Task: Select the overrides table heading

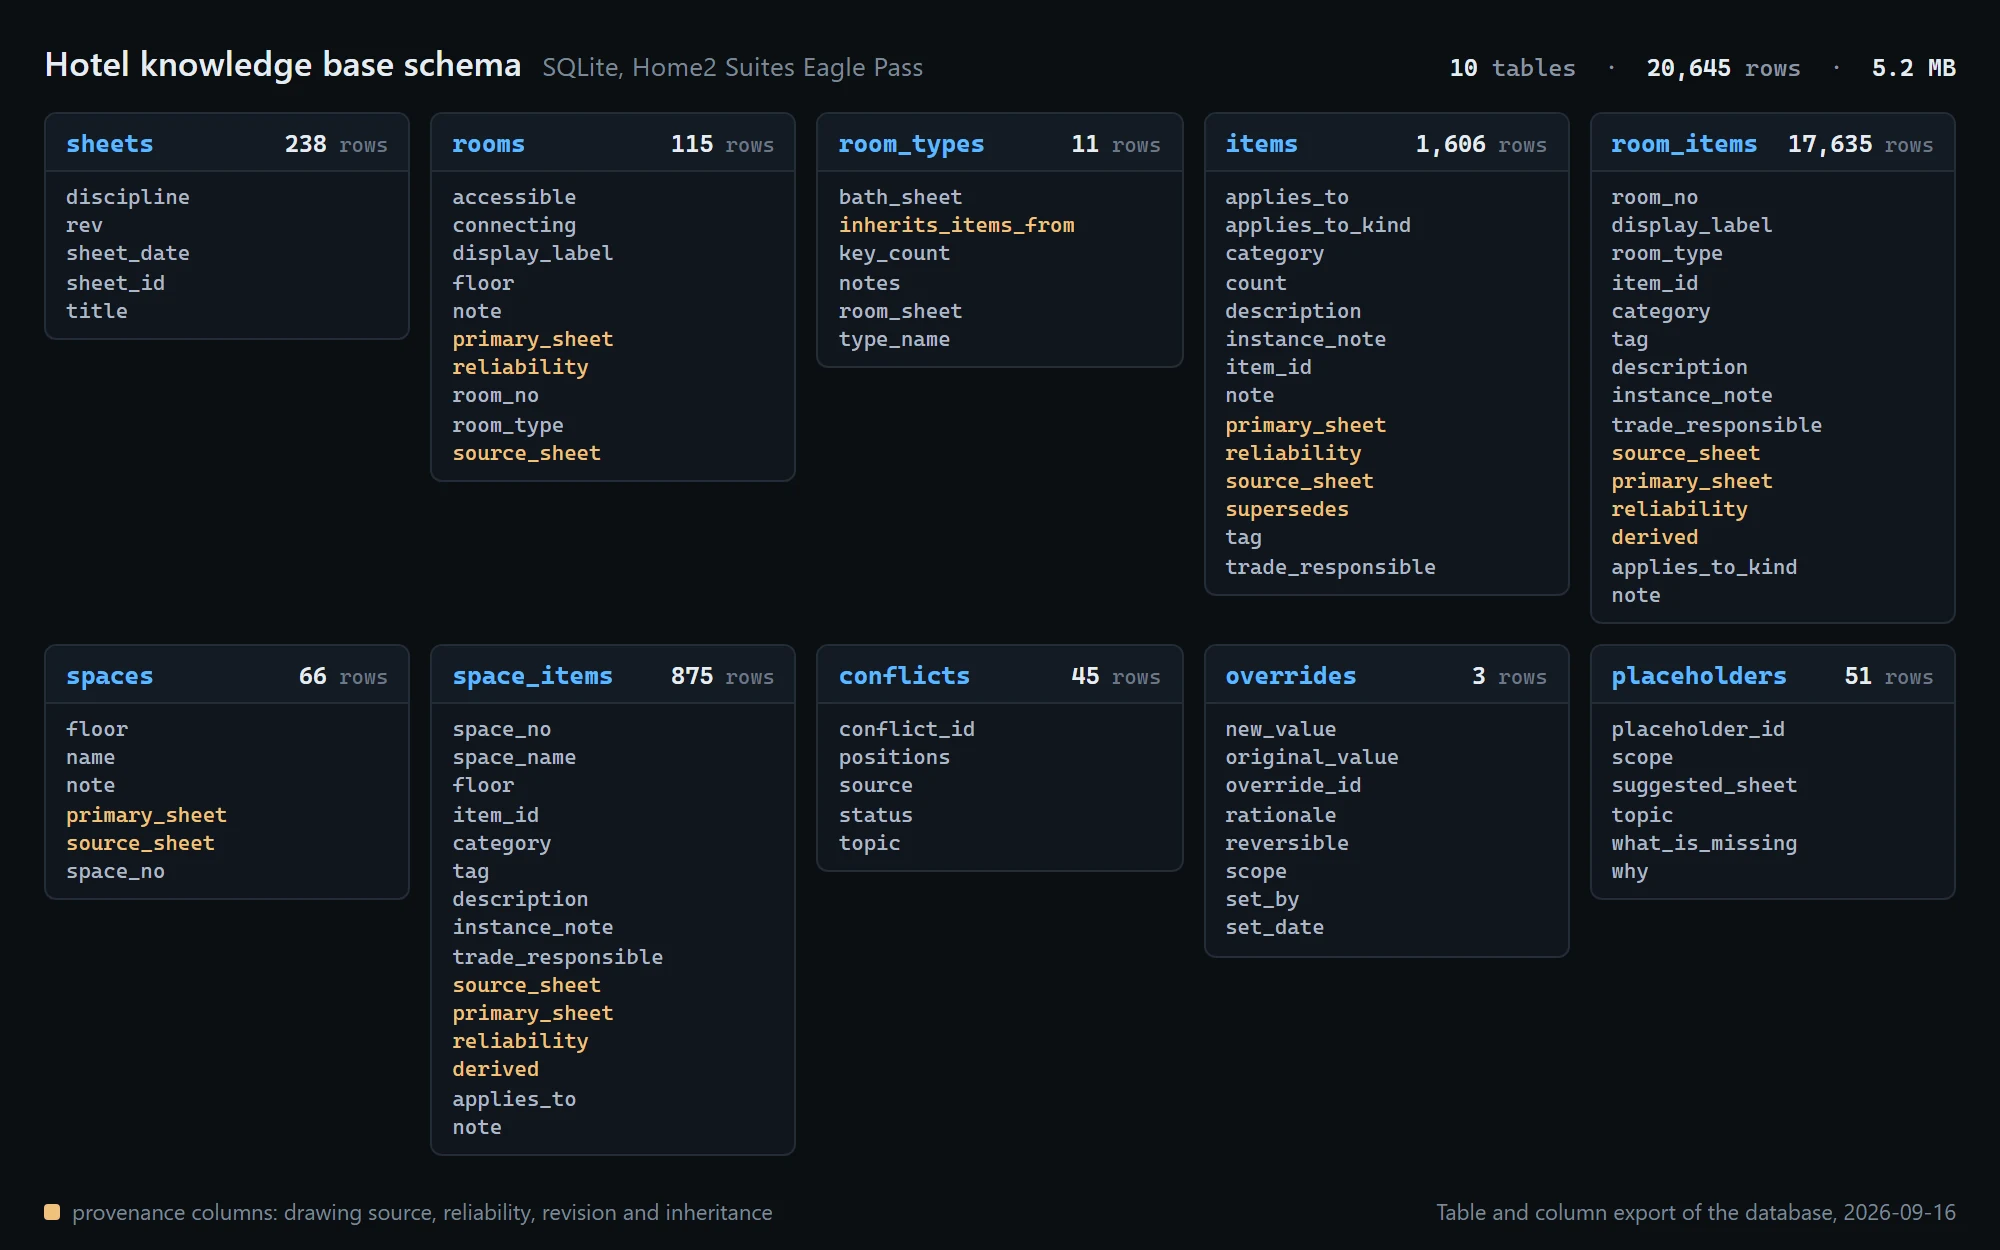Action: tap(1290, 676)
